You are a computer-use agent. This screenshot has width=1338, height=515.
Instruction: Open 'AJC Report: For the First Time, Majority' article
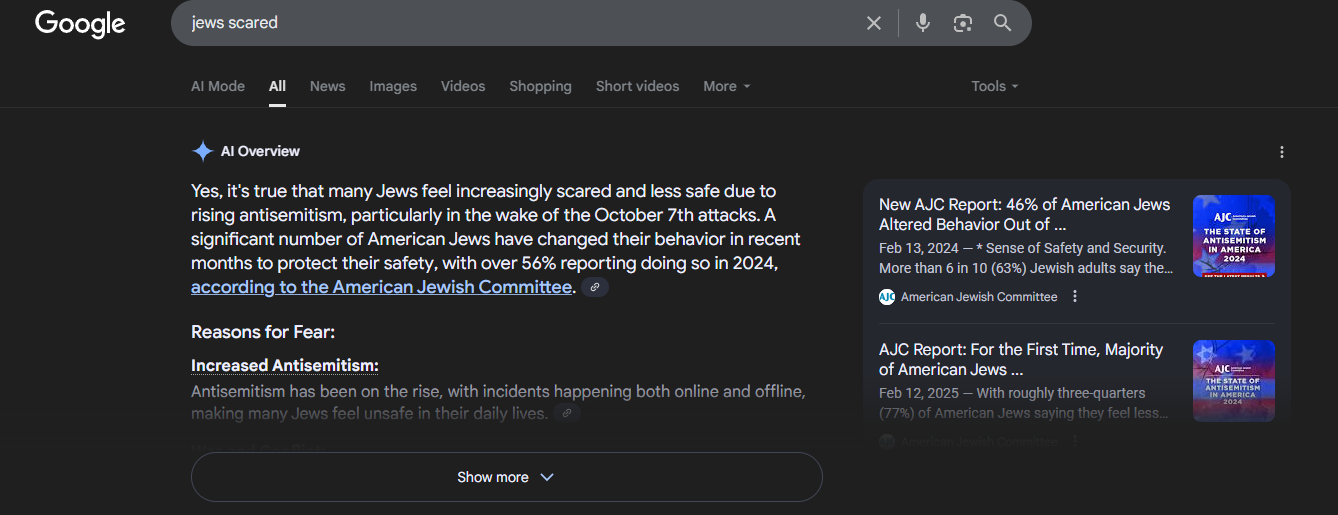1021,359
